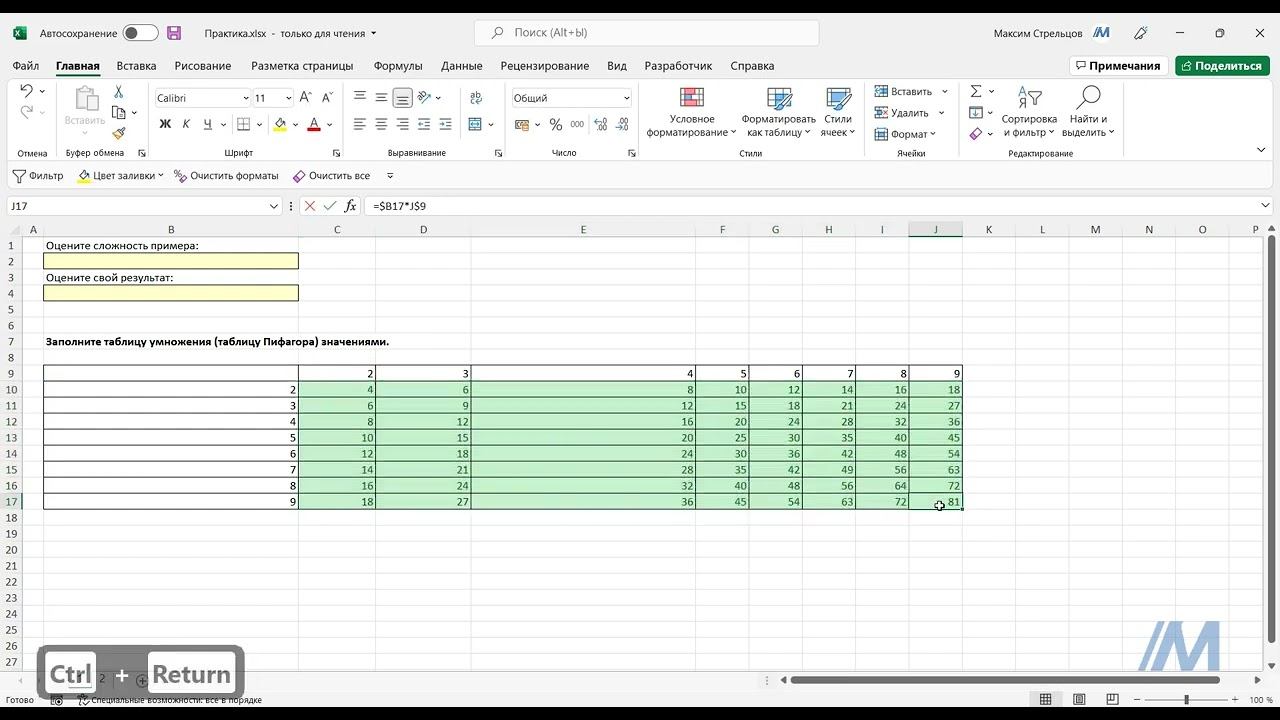Click the Name Box showing J17

144,206
